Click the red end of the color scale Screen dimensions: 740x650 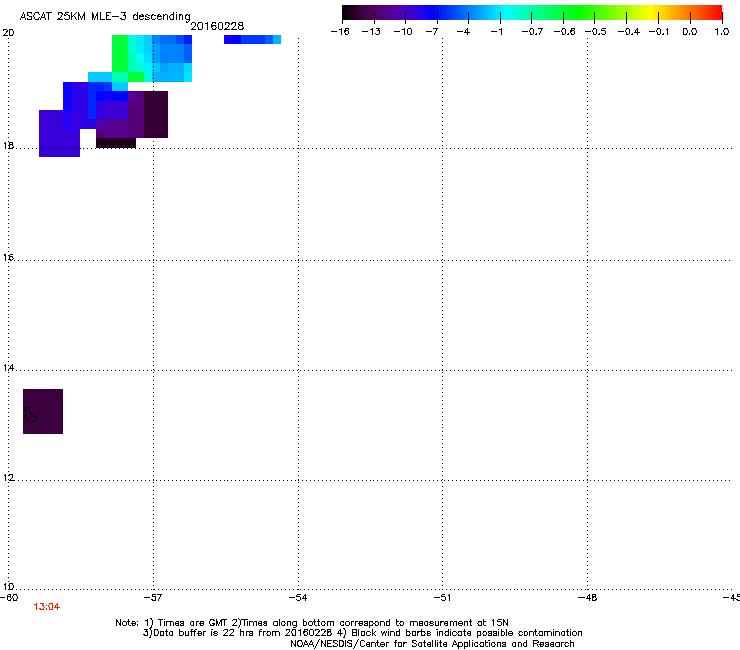[x=715, y=13]
